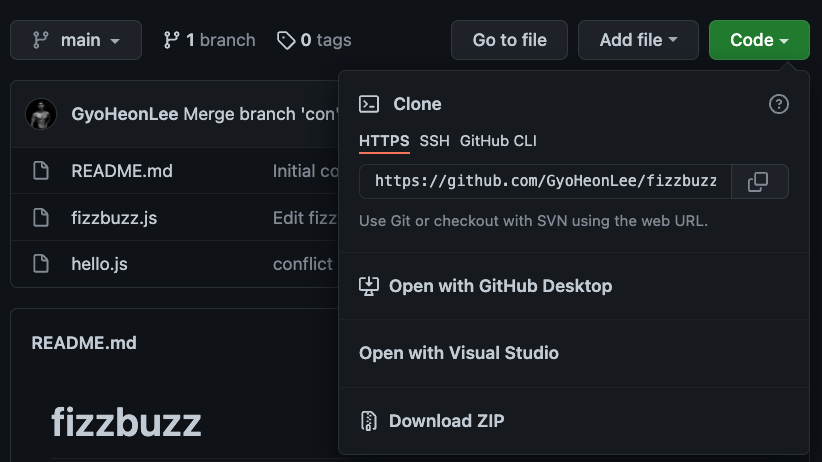Click the 'Use Git or checkout with SVN' hint
822x462 pixels.
(534, 221)
